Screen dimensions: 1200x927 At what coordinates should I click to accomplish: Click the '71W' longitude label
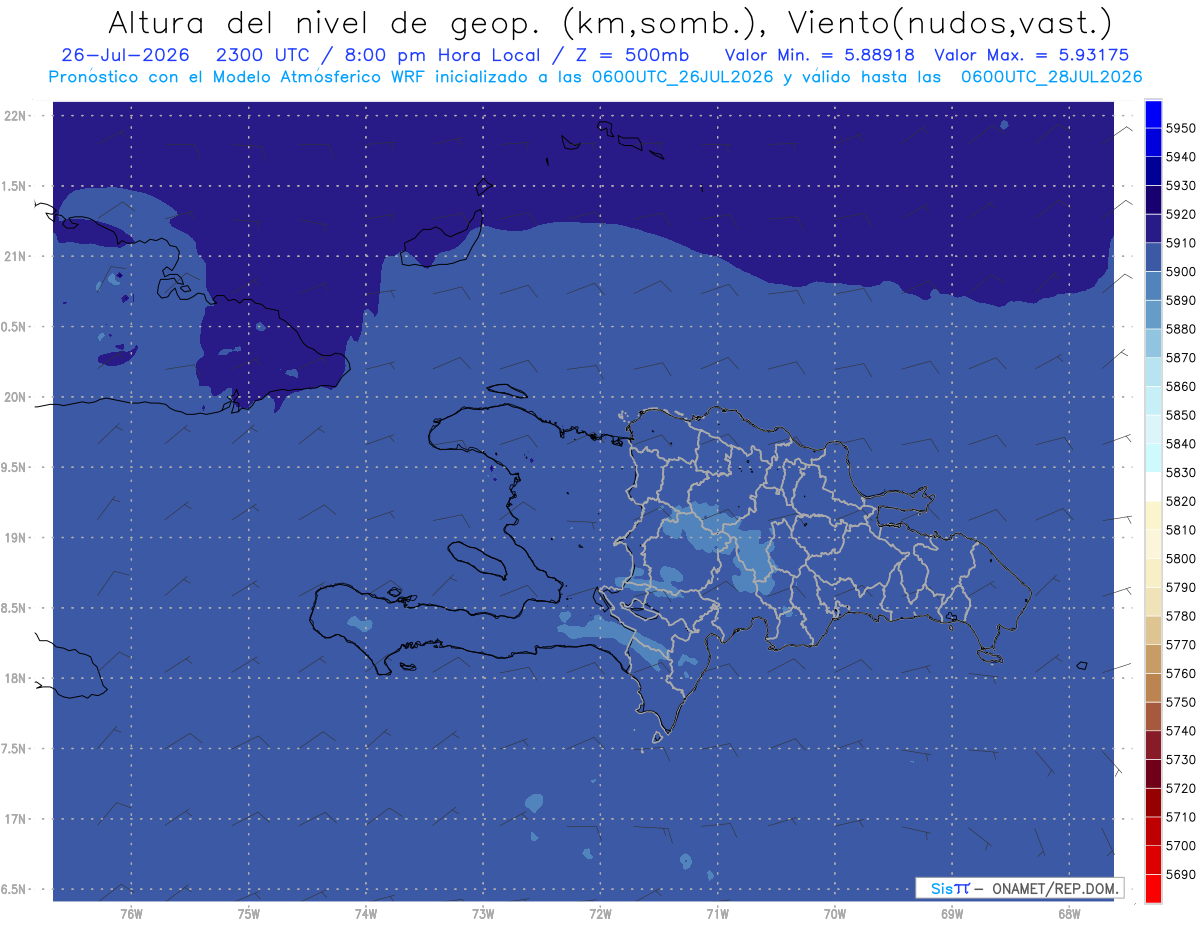[x=717, y=913]
